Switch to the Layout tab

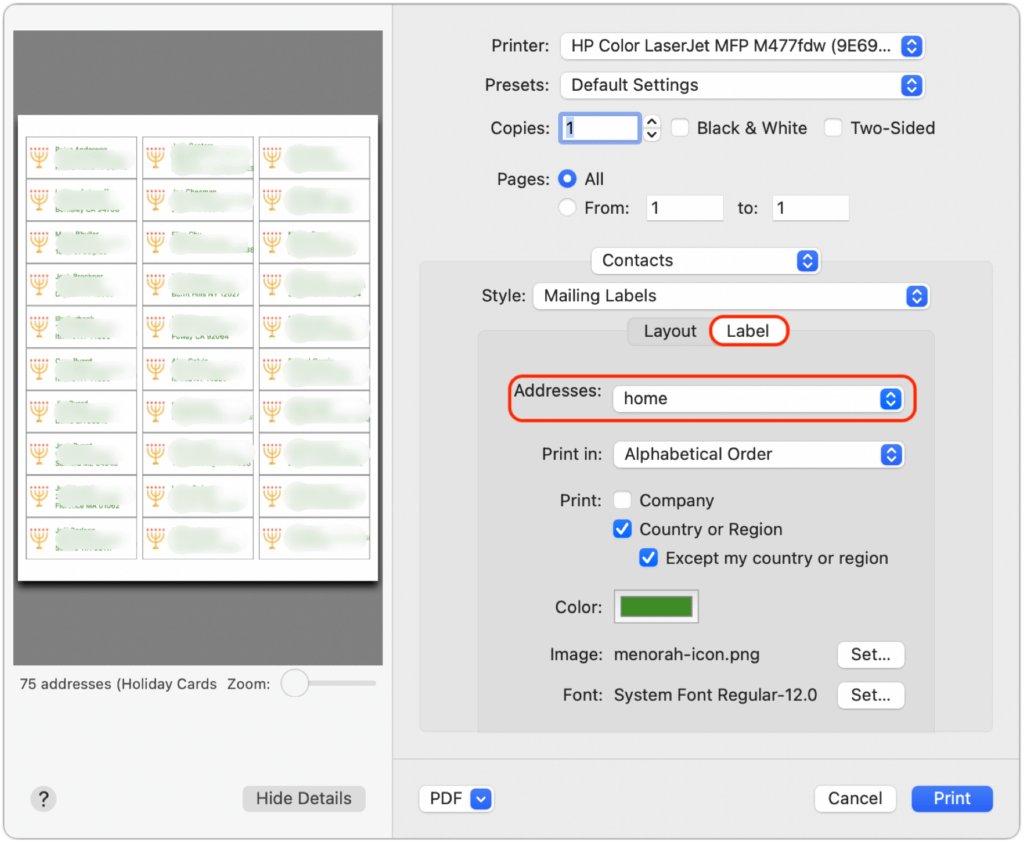click(669, 331)
